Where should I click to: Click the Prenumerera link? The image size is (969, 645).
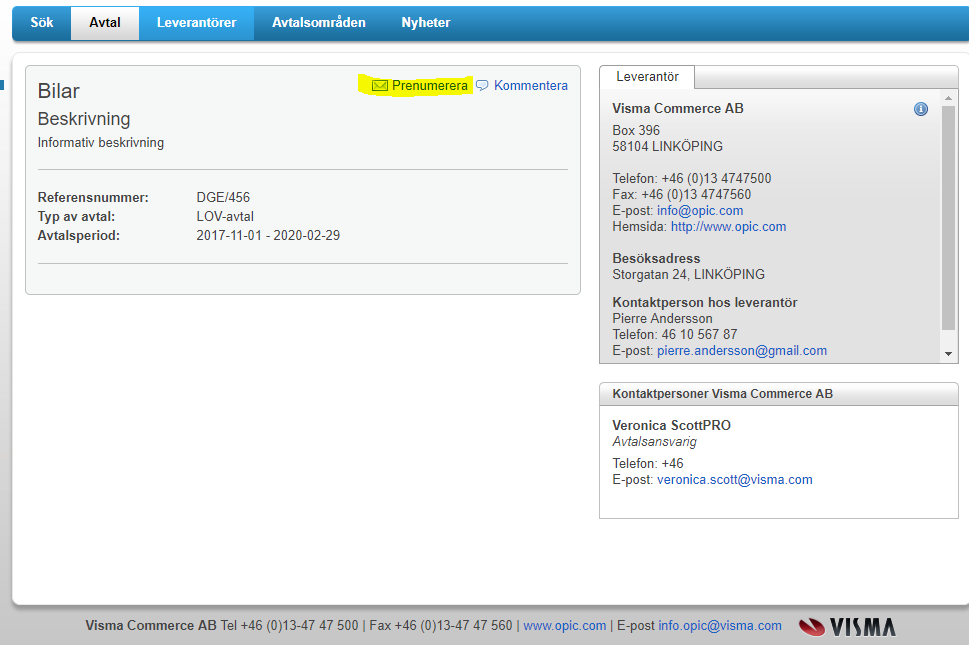[x=429, y=85]
